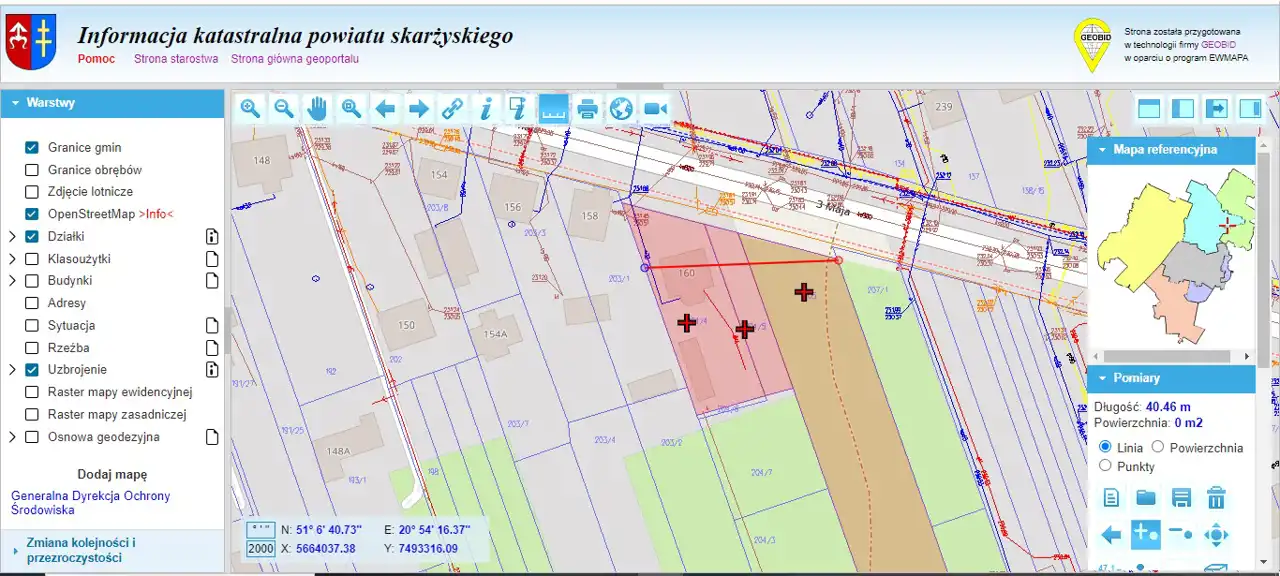Select the Powierzchnia radio option
This screenshot has height=576, width=1280.
click(x=1158, y=447)
